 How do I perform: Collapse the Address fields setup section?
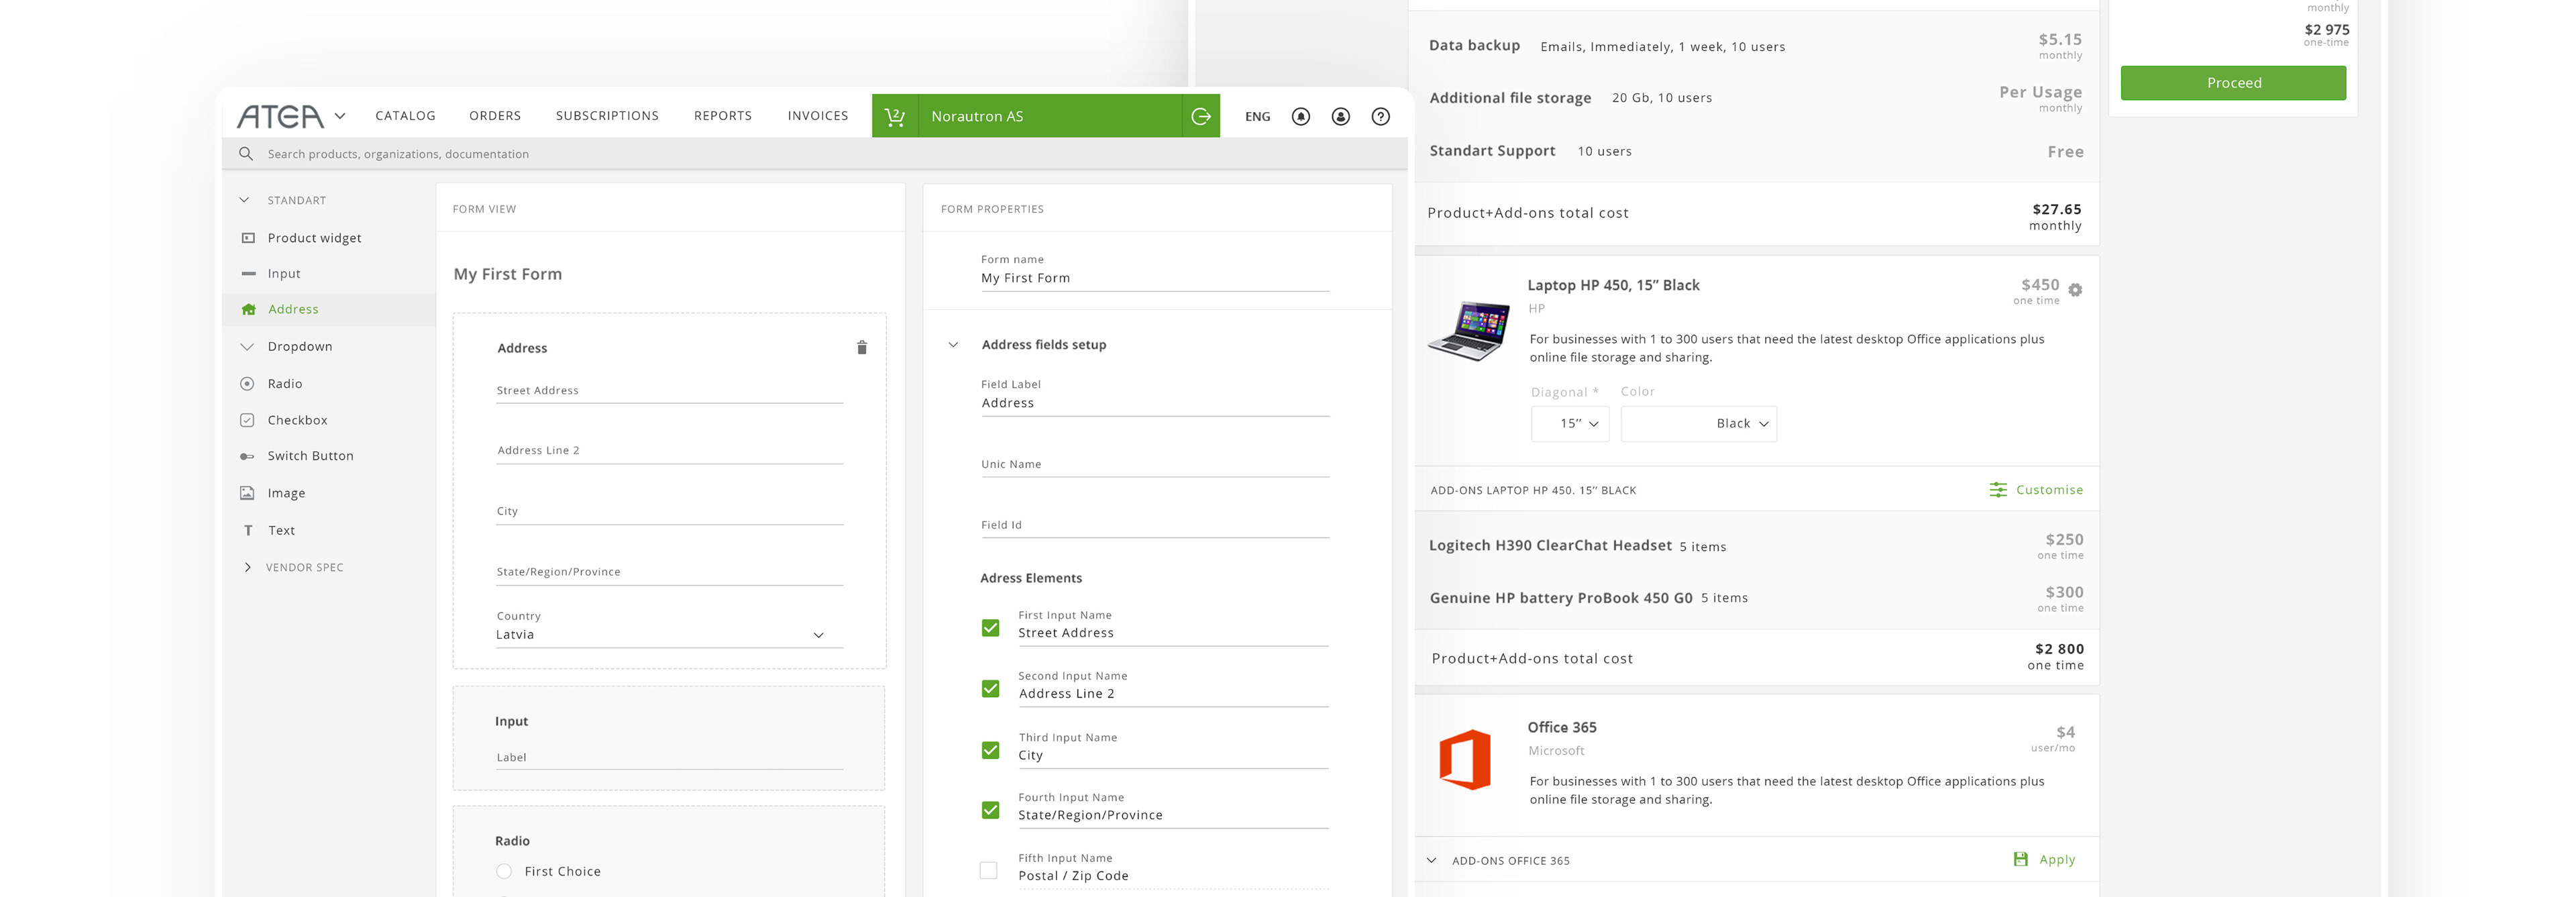pos(953,345)
